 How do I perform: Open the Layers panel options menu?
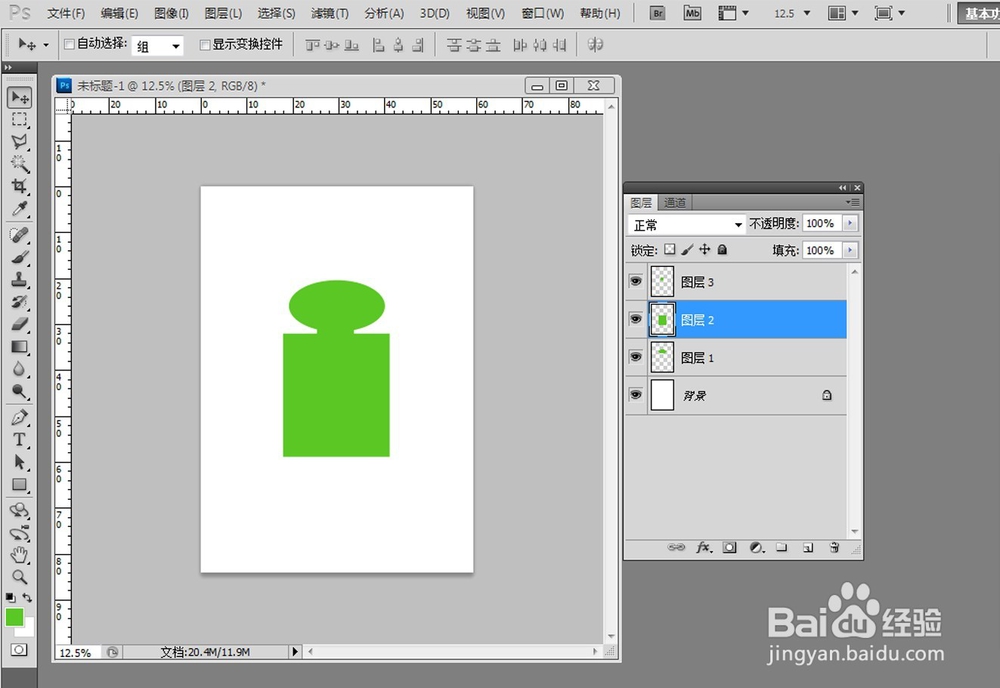pyautogui.click(x=853, y=202)
